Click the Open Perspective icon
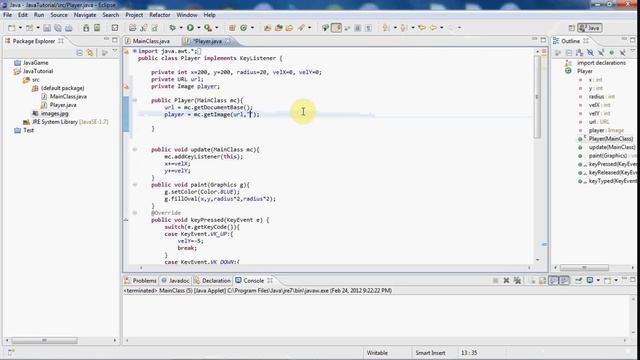Image resolution: width=640 pixels, height=360 pixels. [x=572, y=28]
